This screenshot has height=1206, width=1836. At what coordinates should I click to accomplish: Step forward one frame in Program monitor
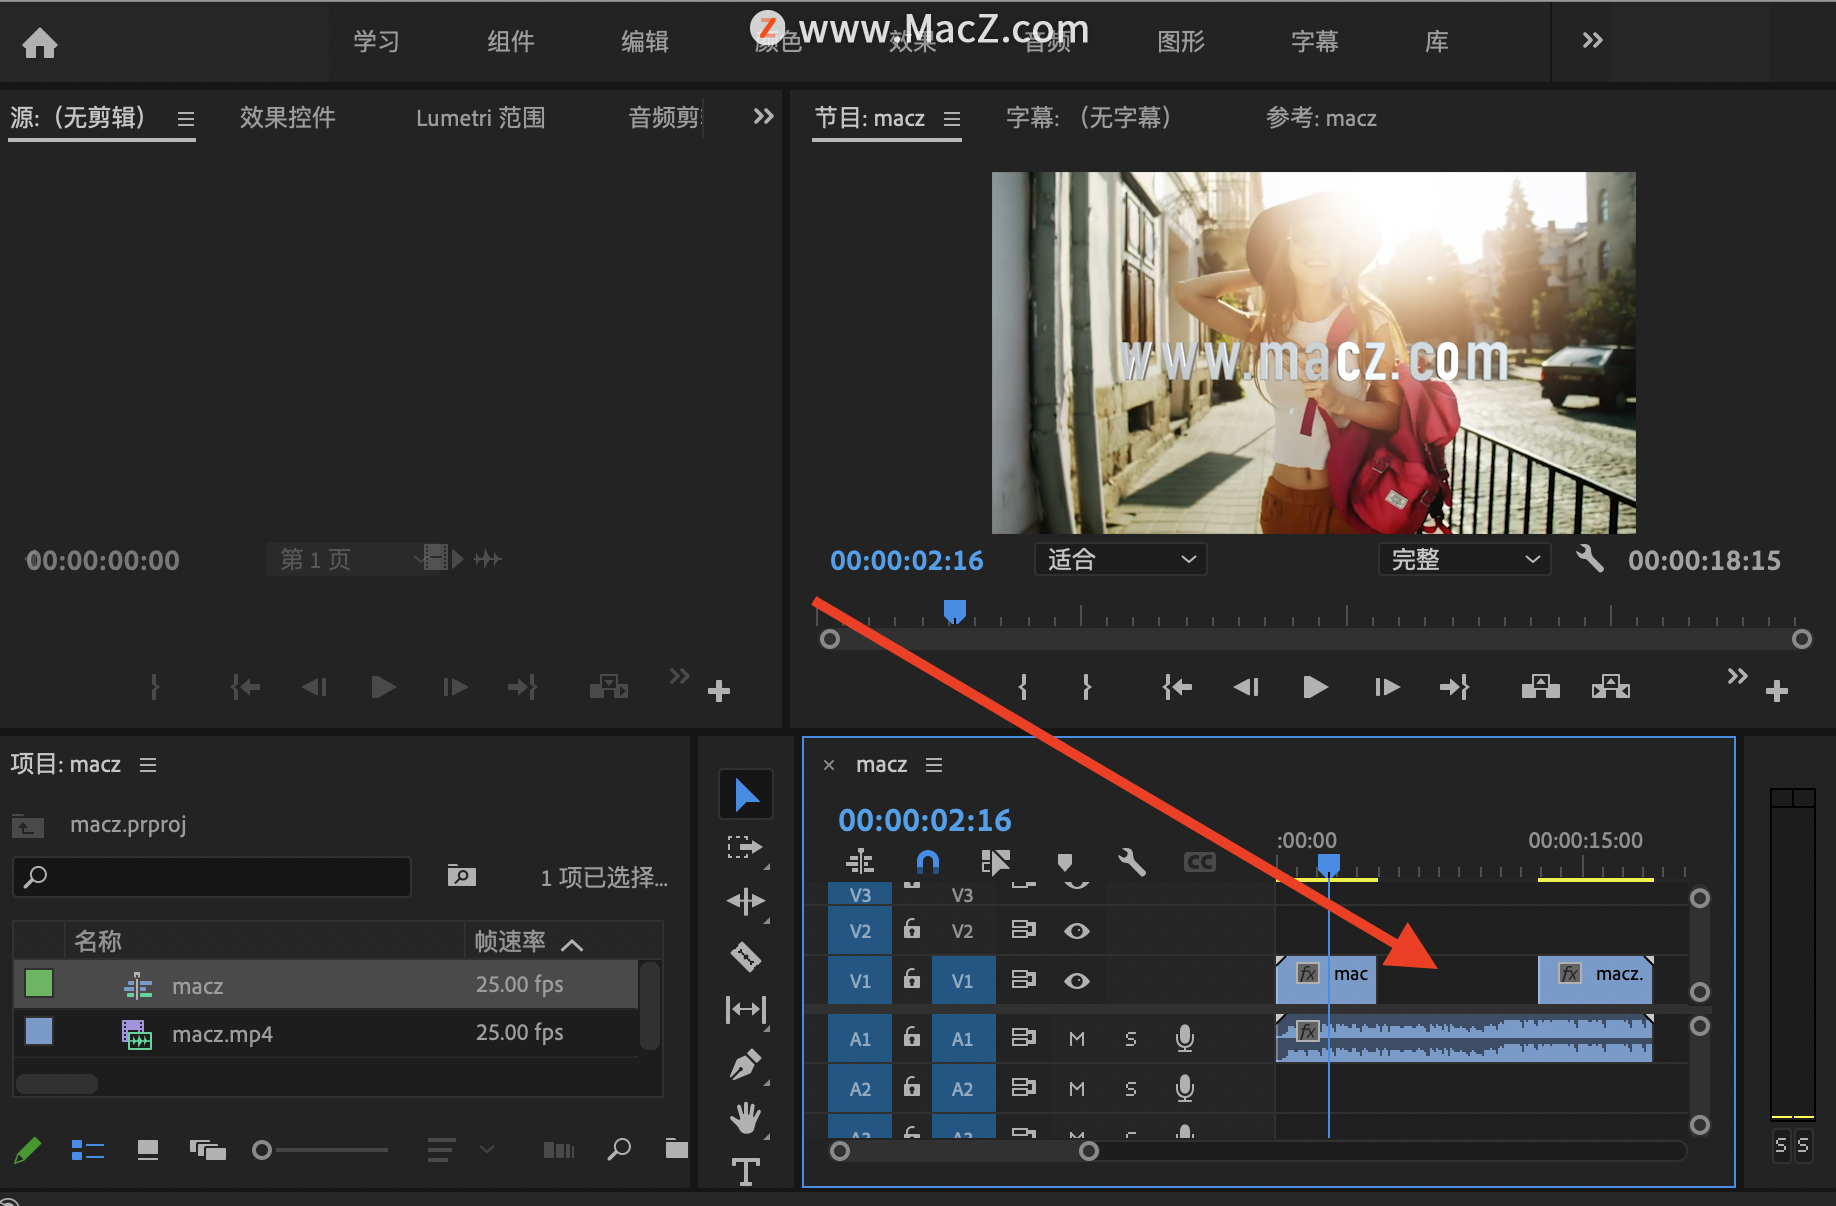click(1386, 687)
